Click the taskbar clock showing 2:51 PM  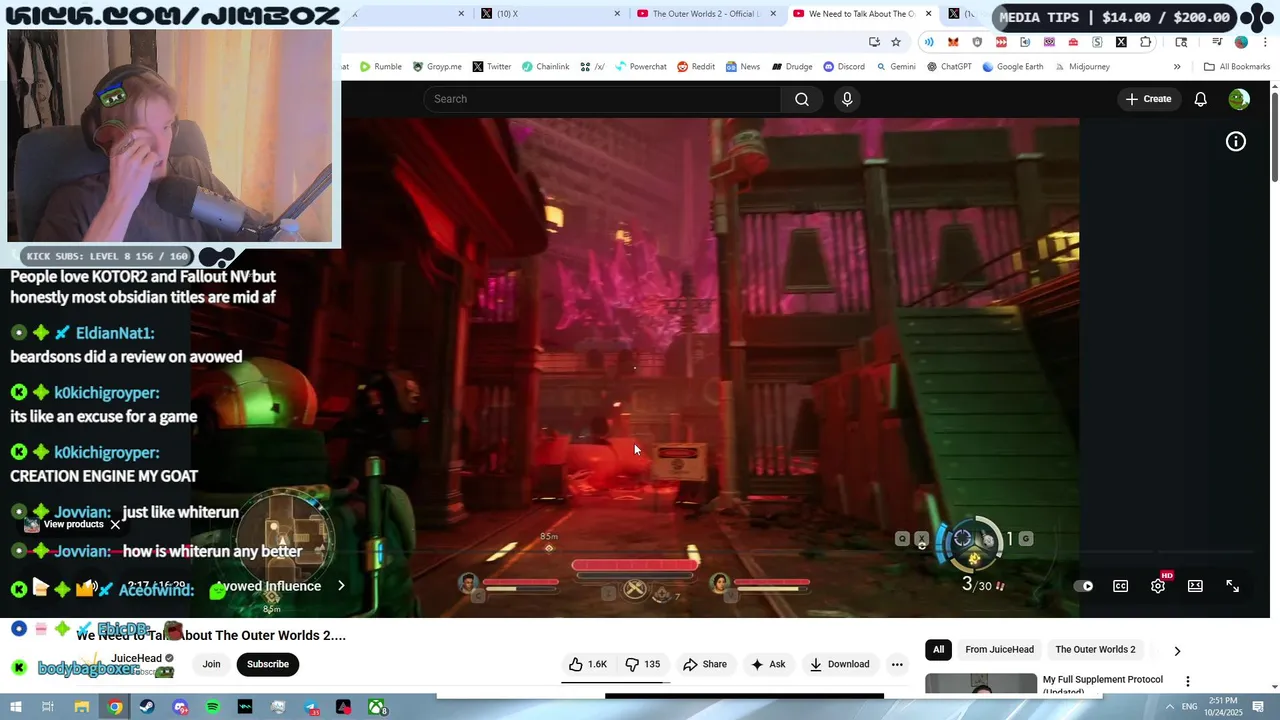[x=1223, y=707]
